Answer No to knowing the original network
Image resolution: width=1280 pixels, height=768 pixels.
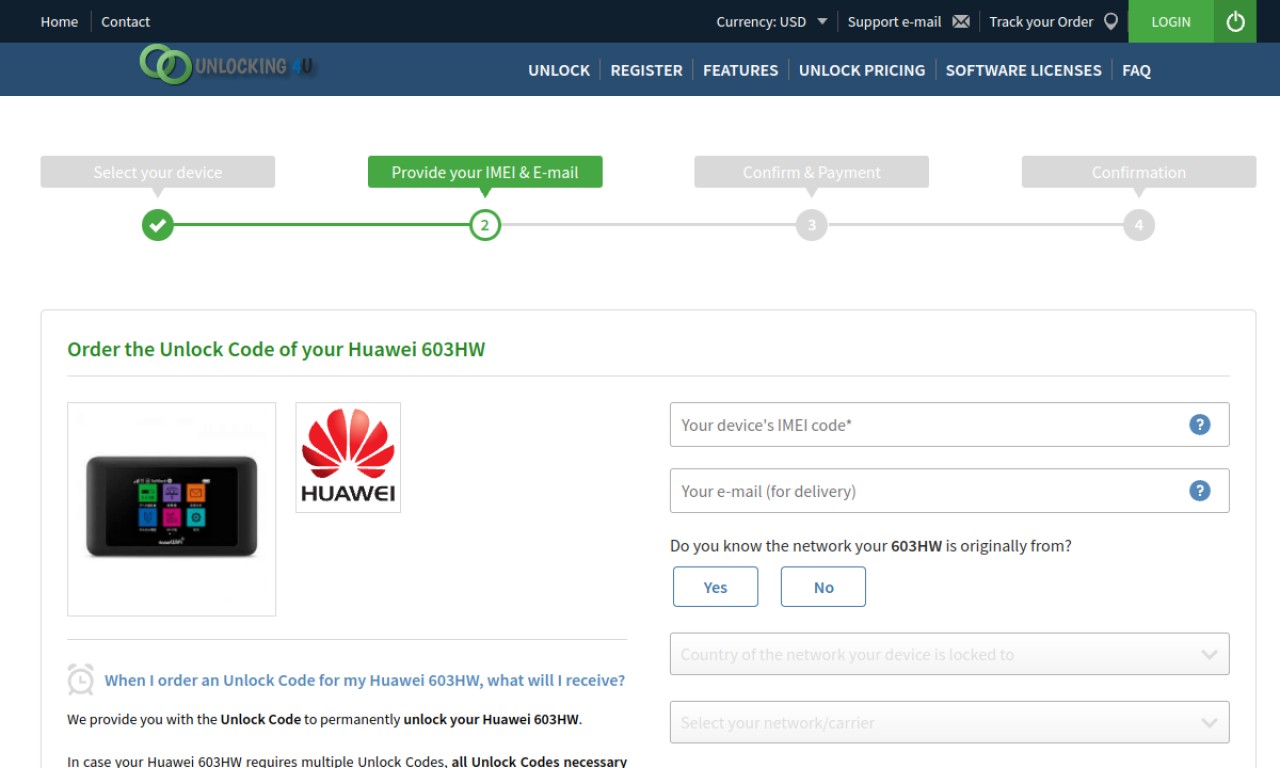(x=823, y=587)
